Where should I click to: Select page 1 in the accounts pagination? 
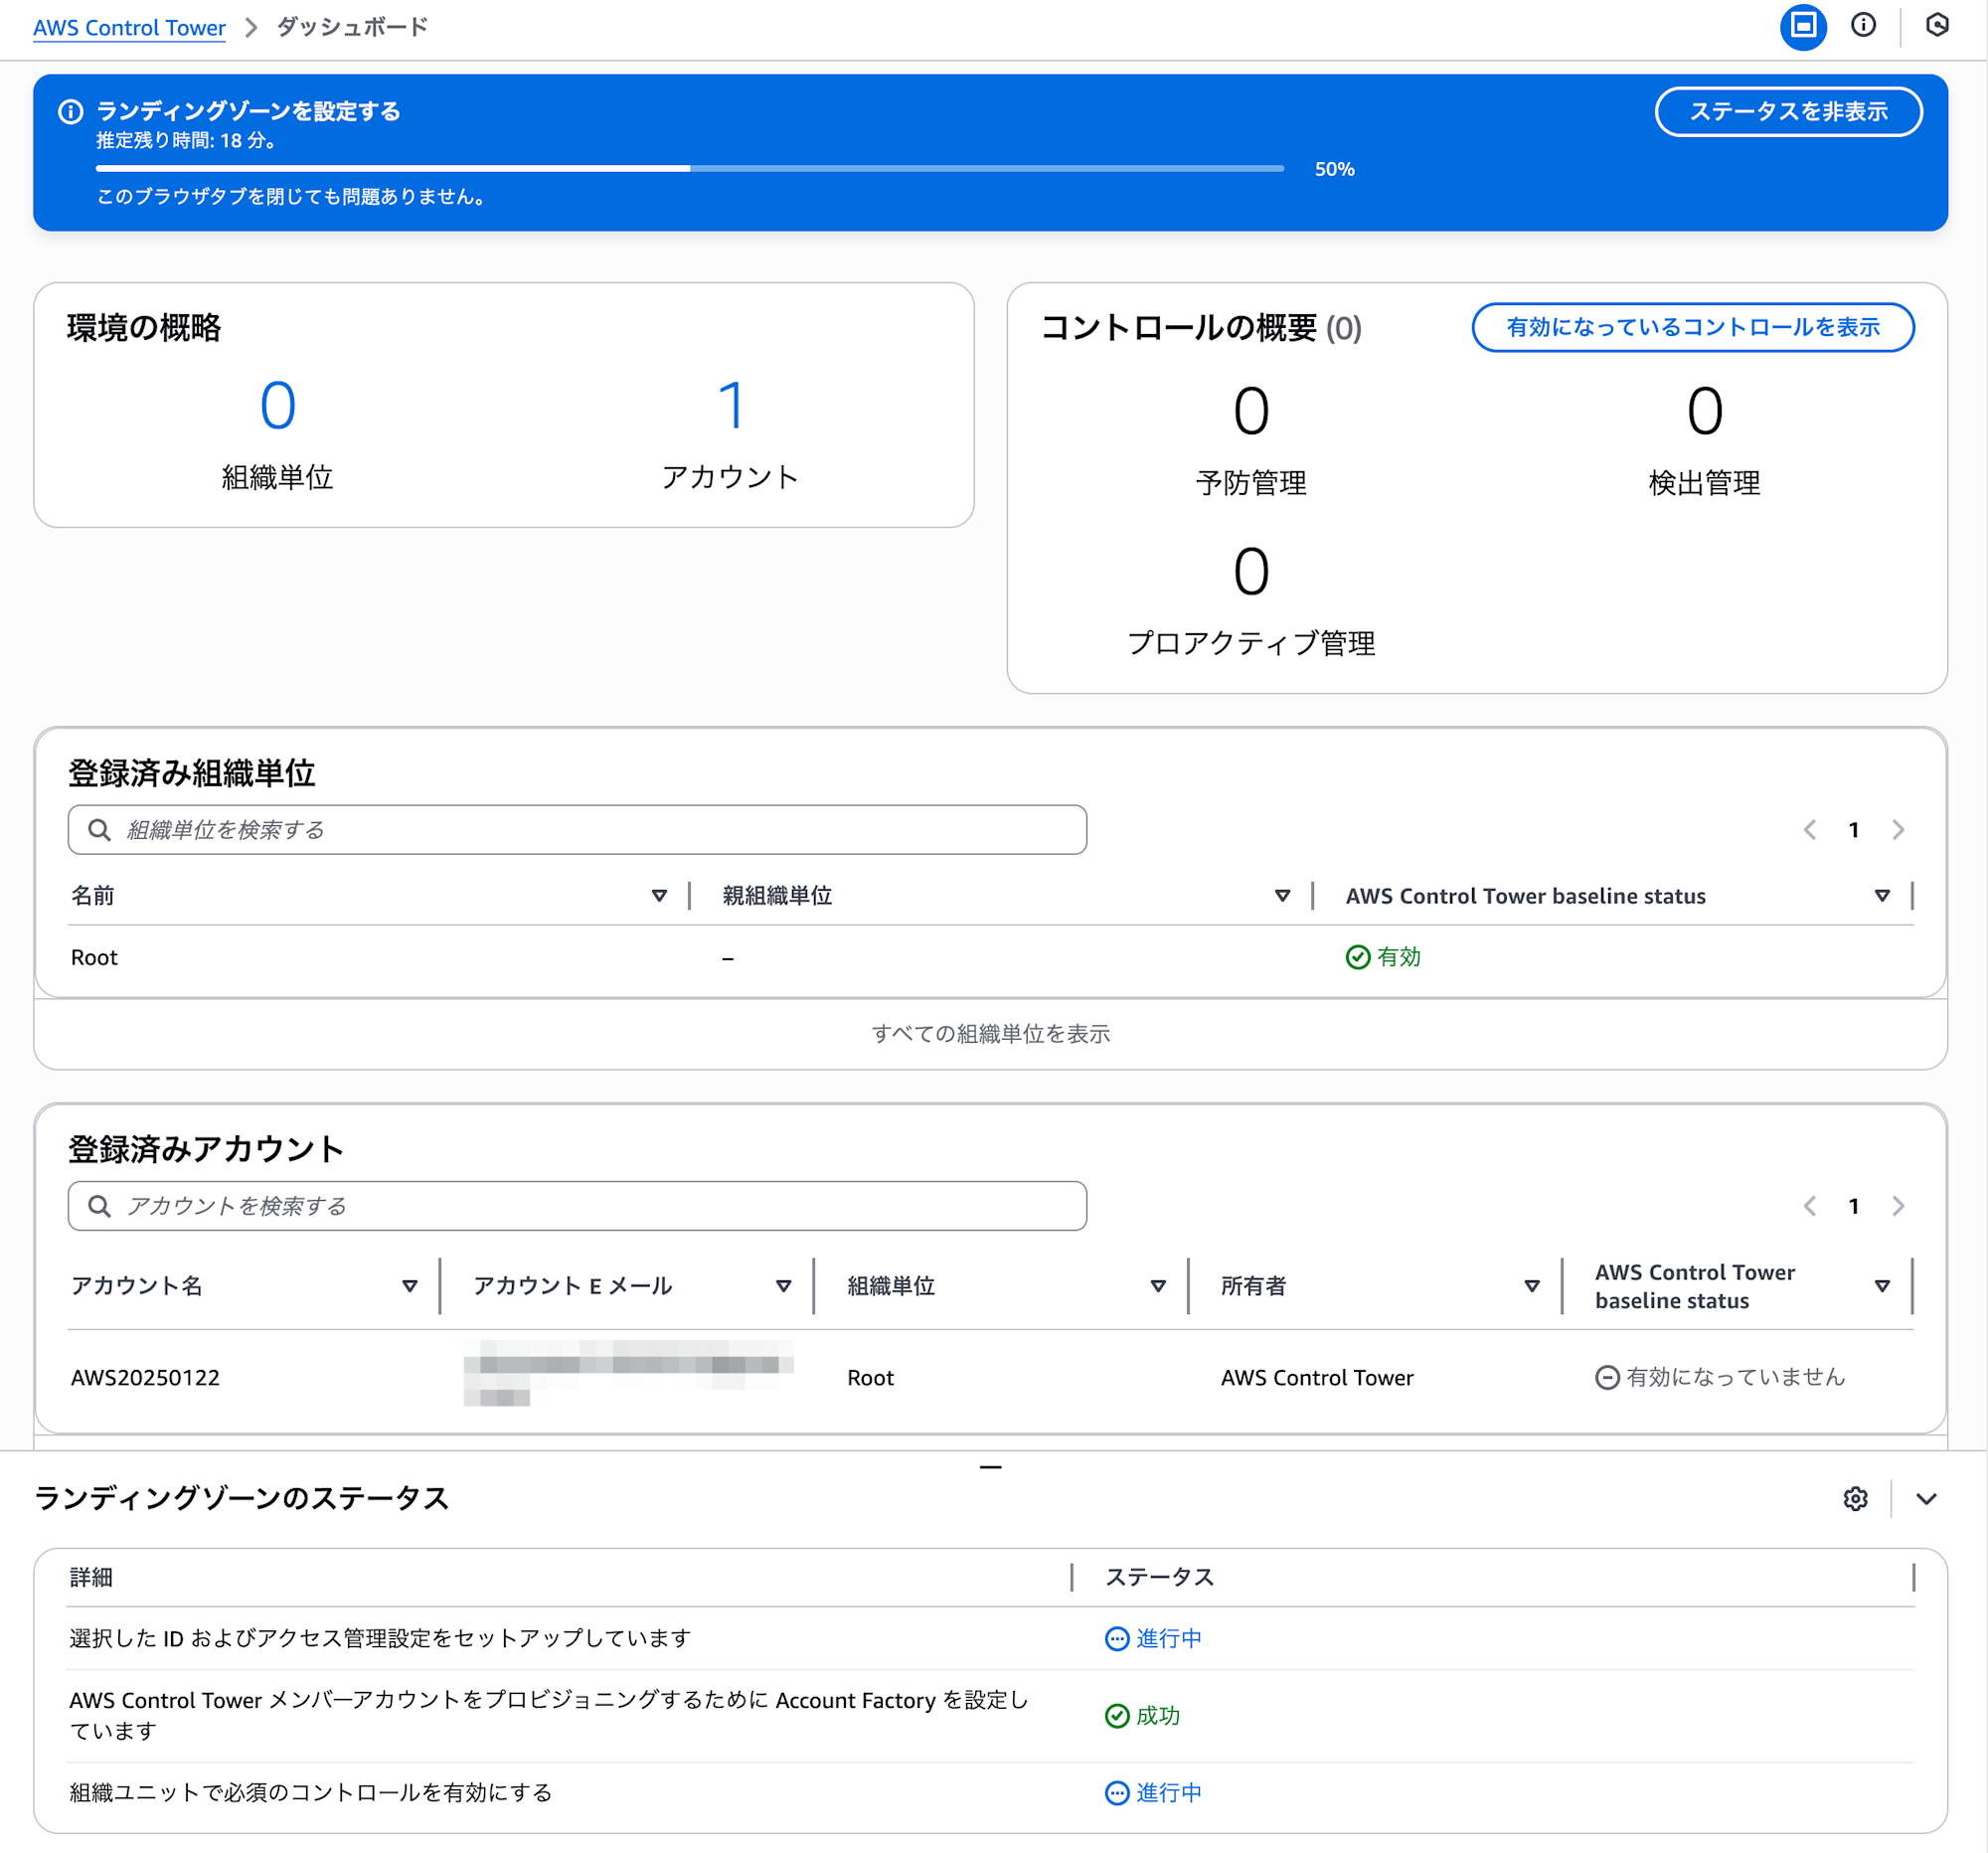[1853, 1206]
